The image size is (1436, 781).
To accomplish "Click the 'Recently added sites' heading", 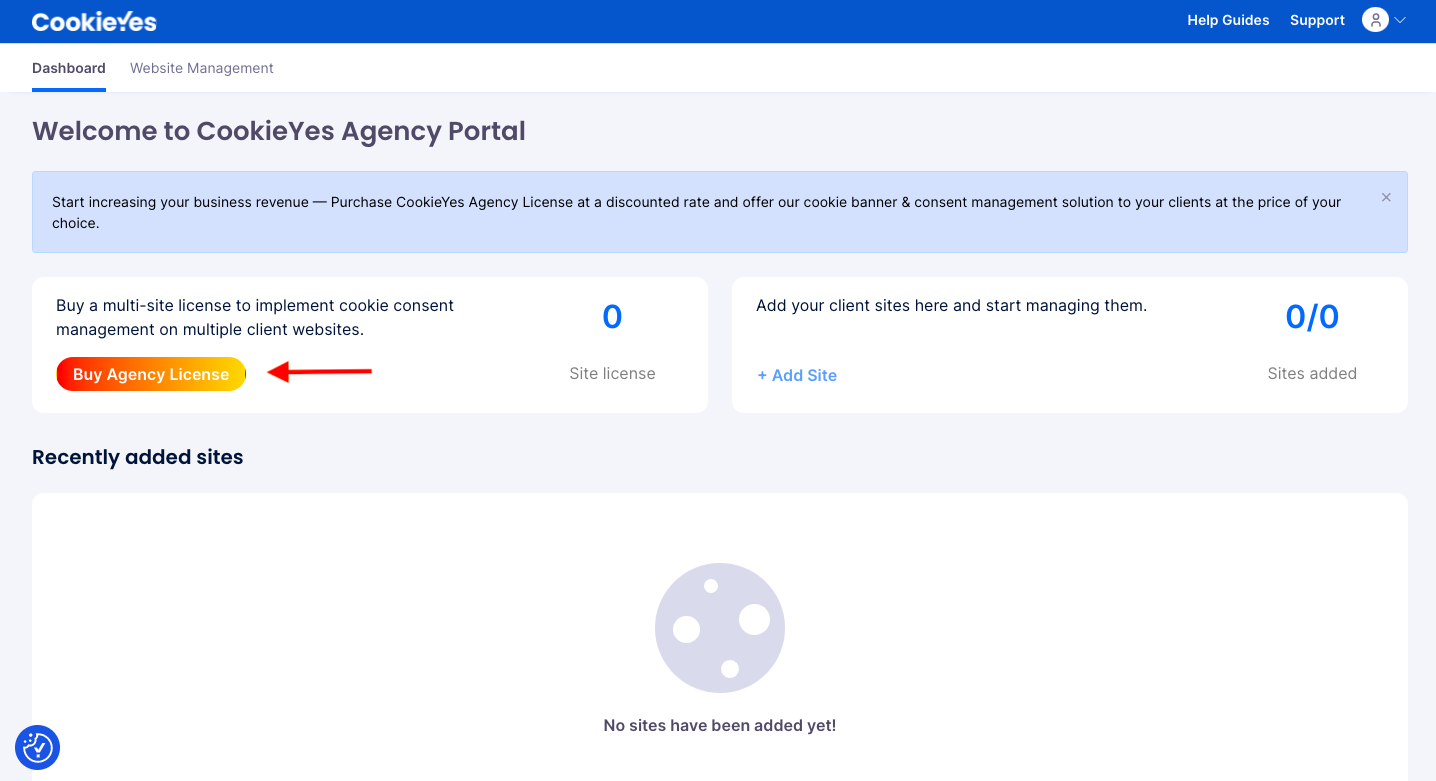I will click(x=138, y=457).
